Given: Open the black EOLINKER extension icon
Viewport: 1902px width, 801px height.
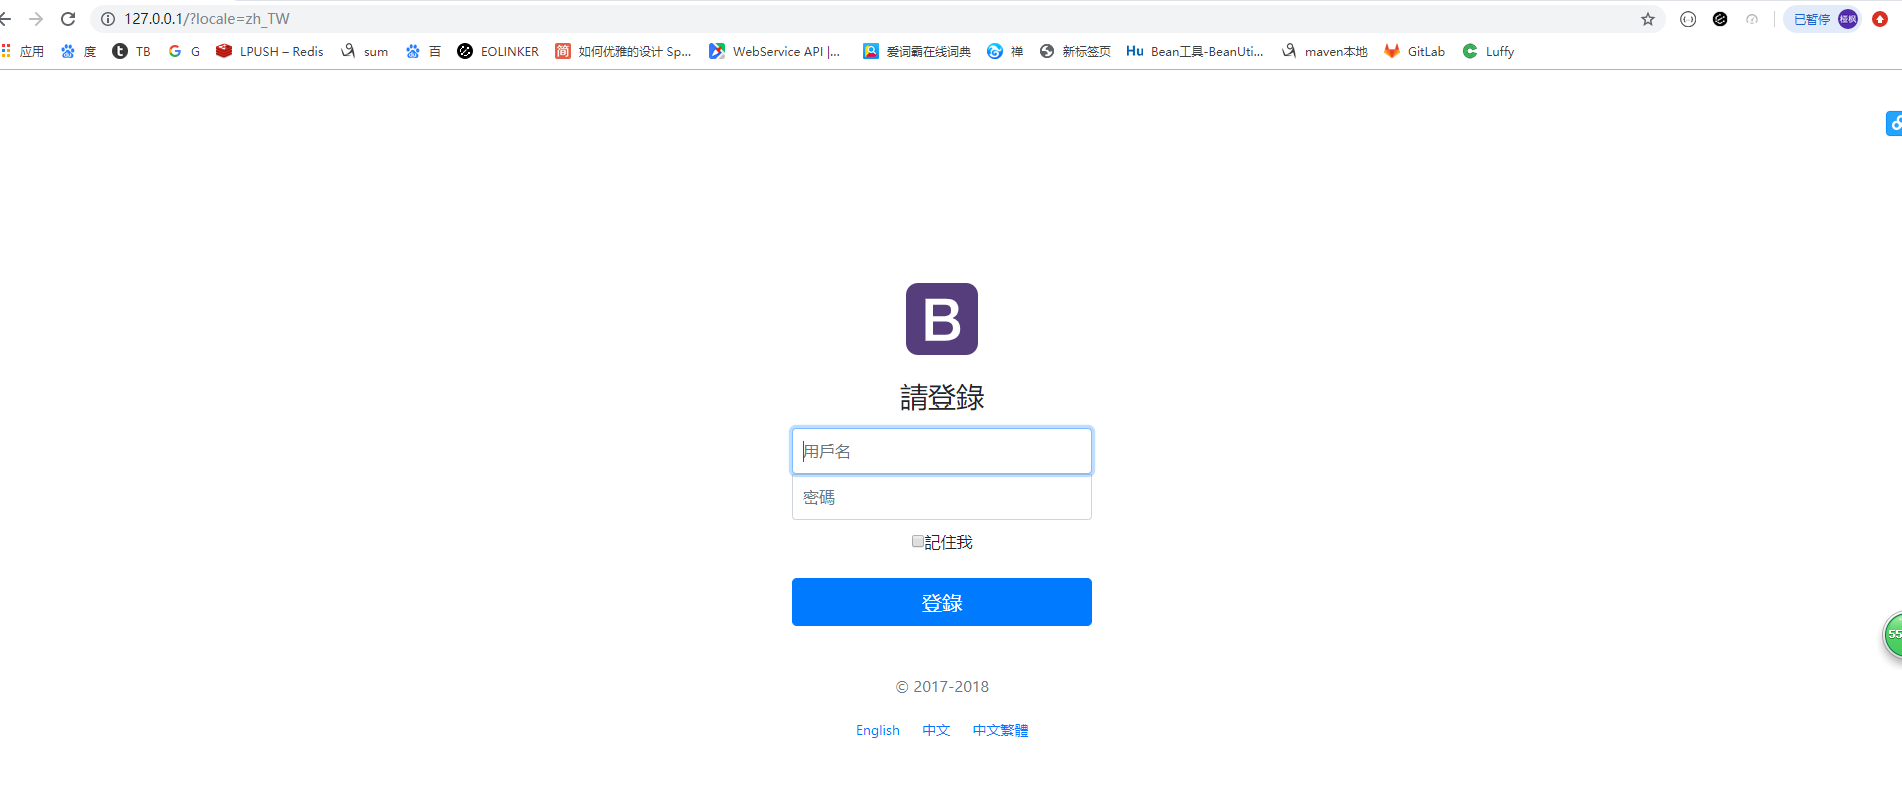Looking at the screenshot, I should pos(1720,19).
